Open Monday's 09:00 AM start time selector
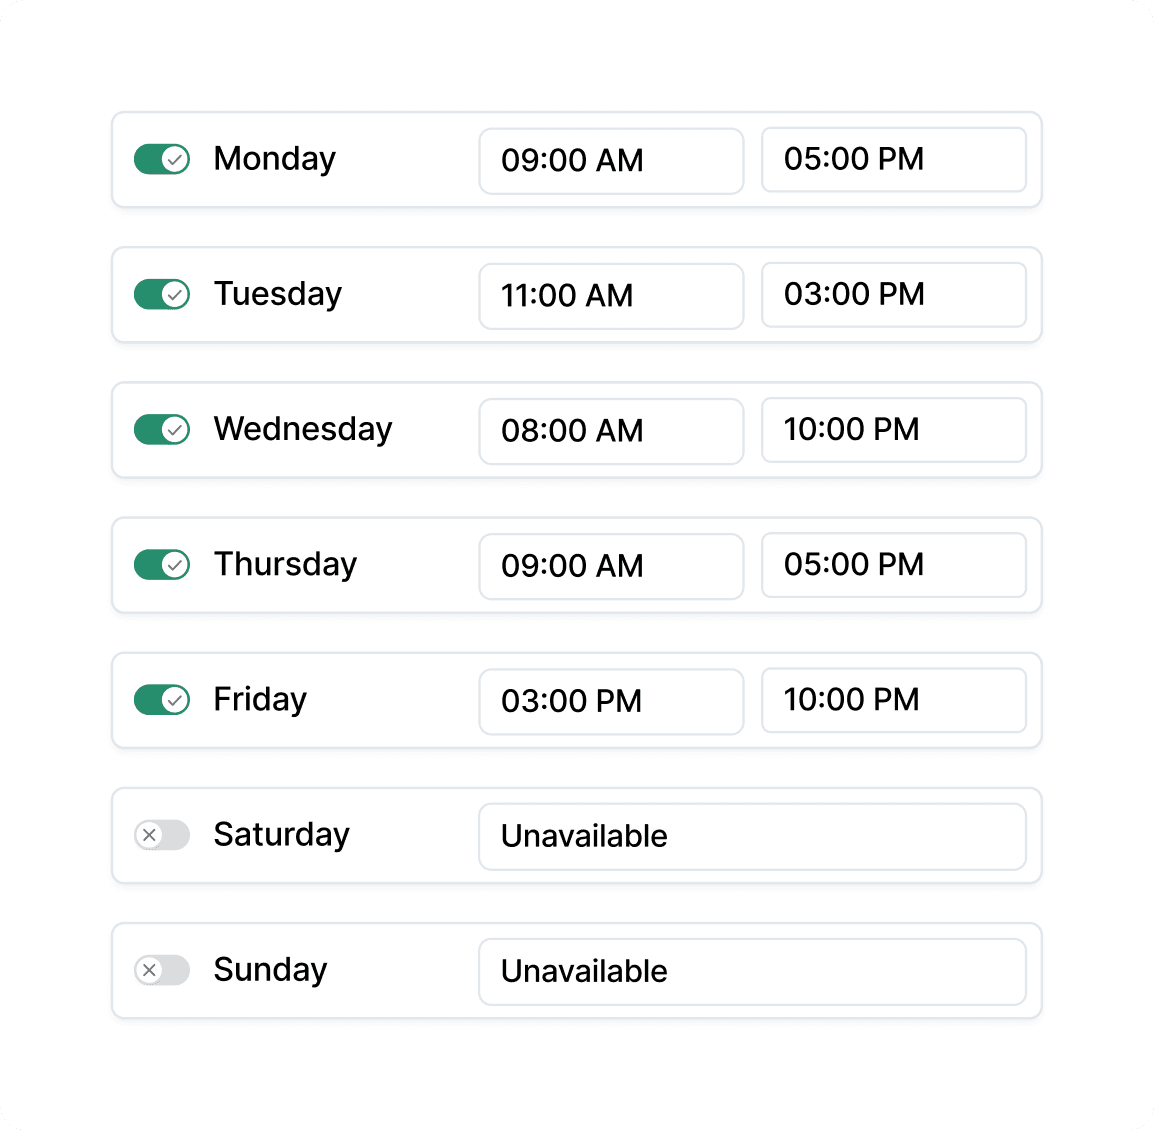The height and width of the screenshot is (1130, 1154). pos(611,160)
